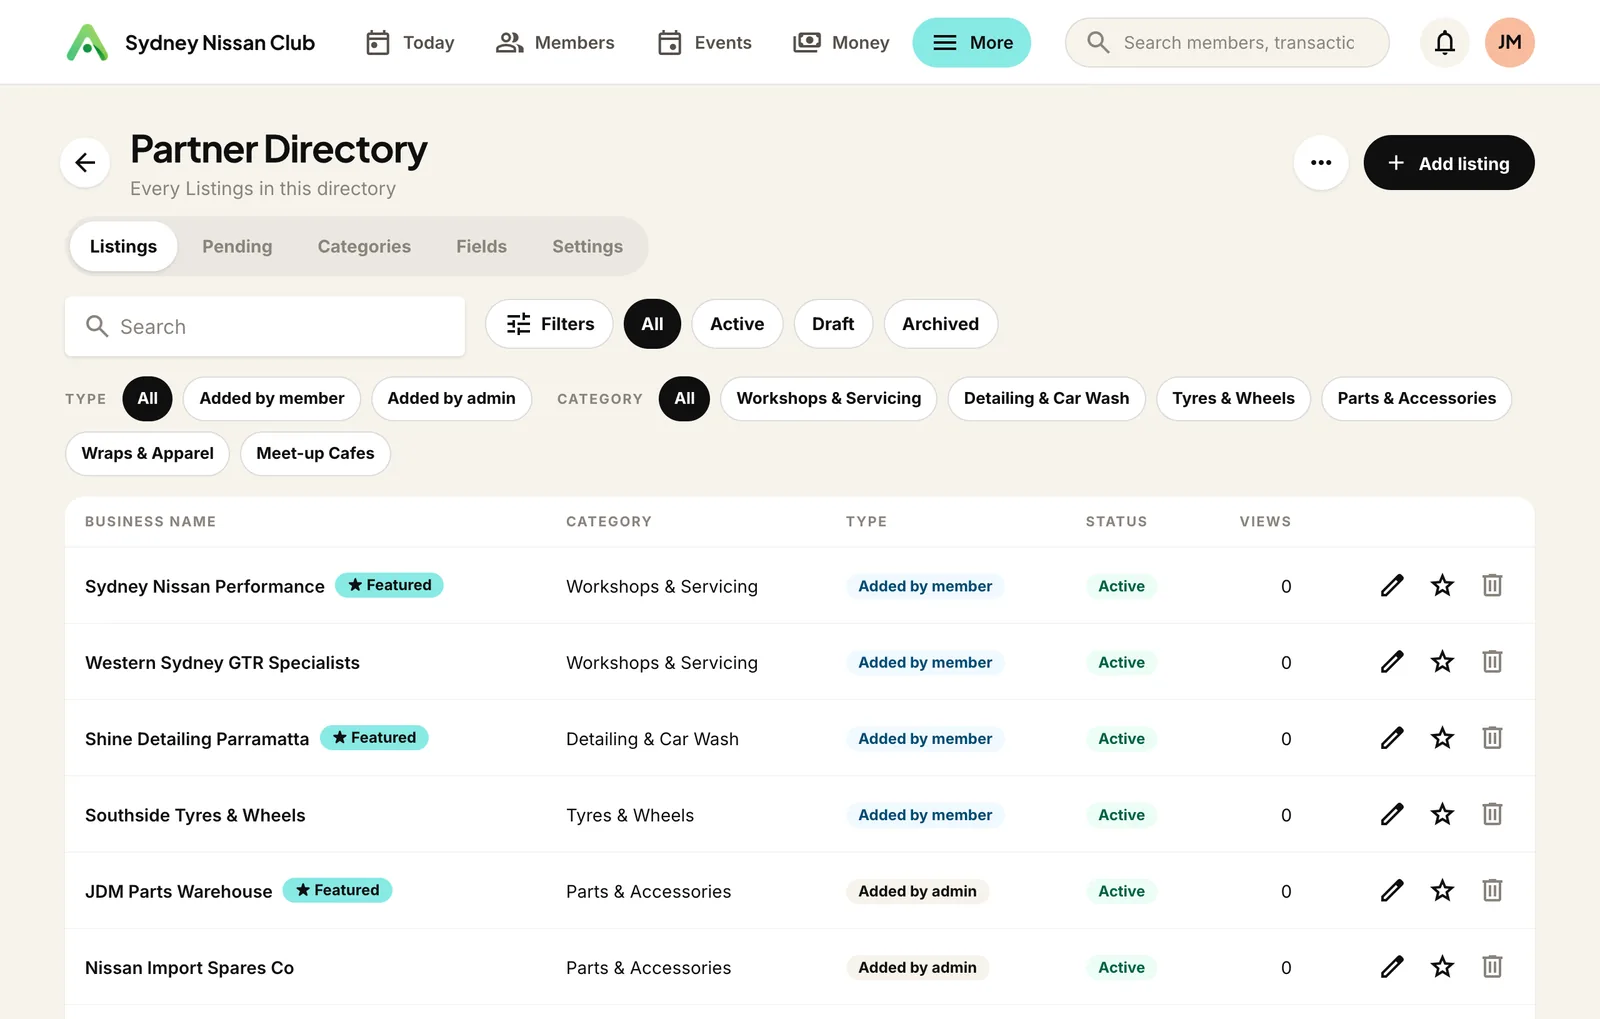The height and width of the screenshot is (1019, 1600).
Task: Expand the More navigation menu
Action: (971, 42)
